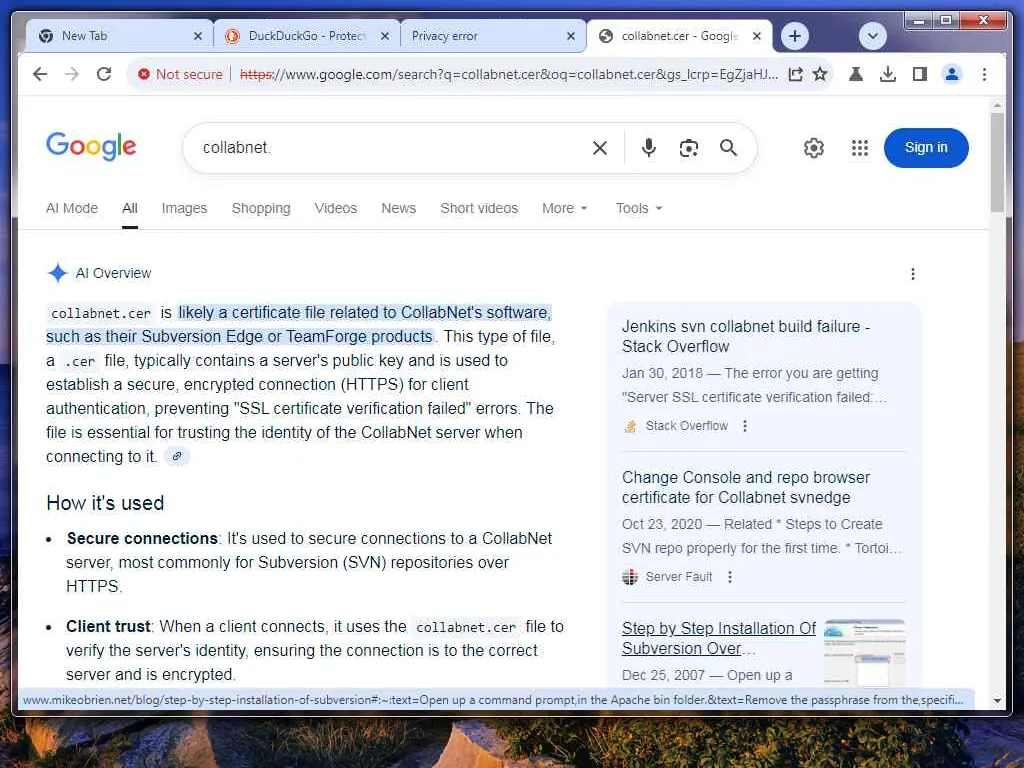Select the Images search tab
The width and height of the screenshot is (1024, 768).
(x=184, y=208)
